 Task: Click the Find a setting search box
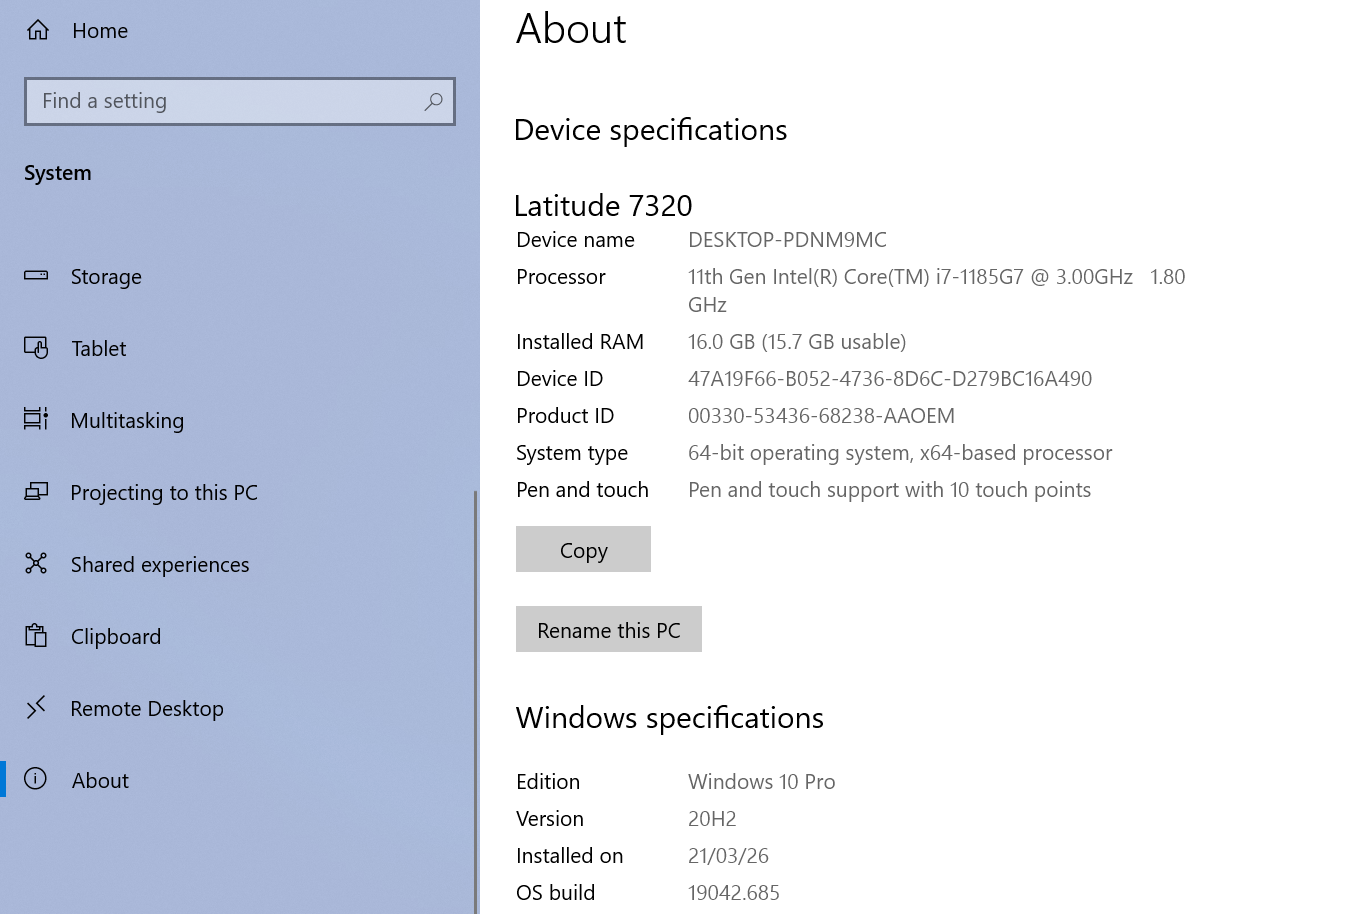tap(240, 101)
